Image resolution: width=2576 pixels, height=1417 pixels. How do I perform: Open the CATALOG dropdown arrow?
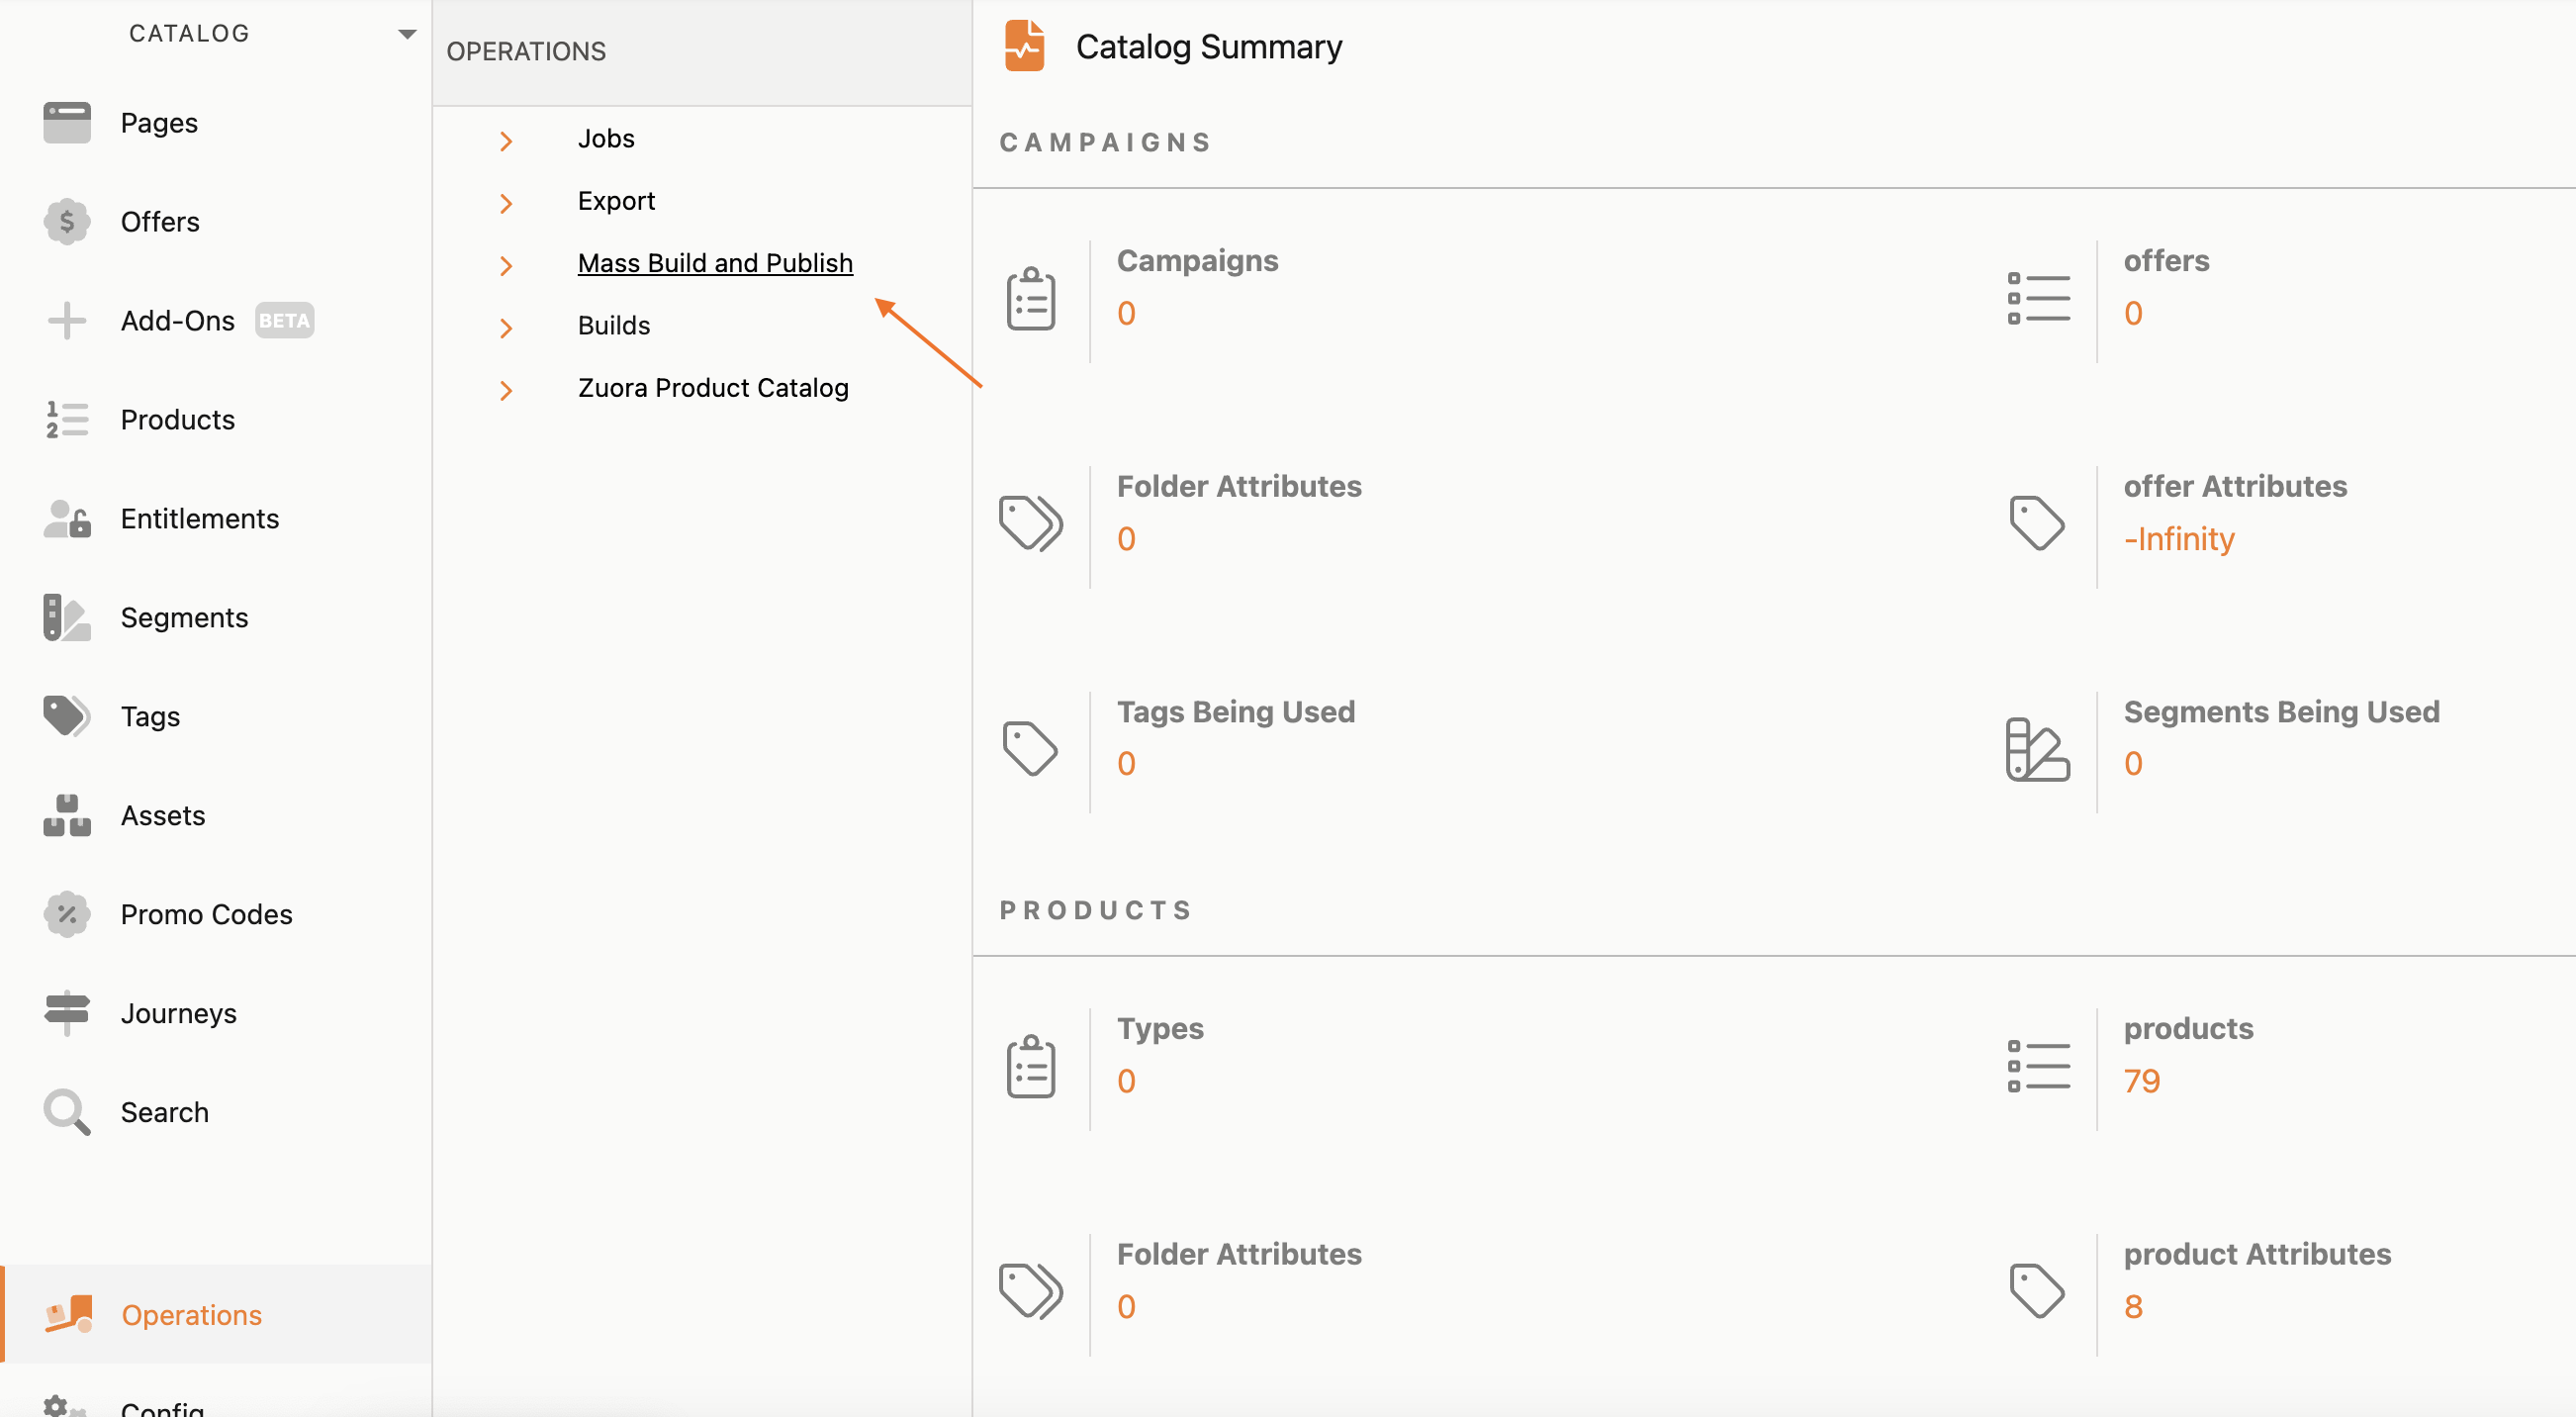(407, 34)
